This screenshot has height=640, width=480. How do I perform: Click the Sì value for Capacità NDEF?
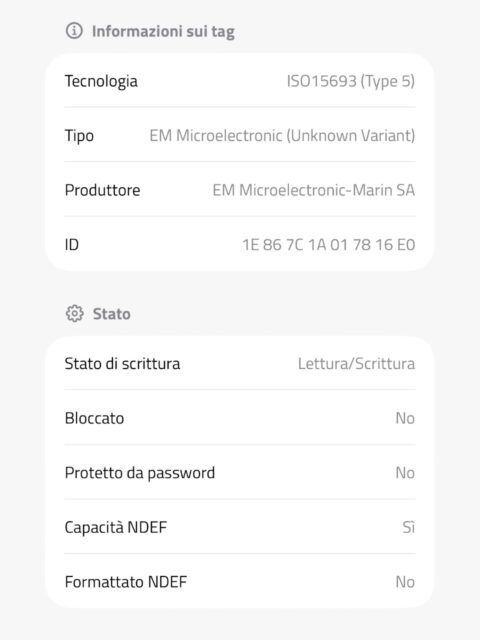[x=409, y=527]
